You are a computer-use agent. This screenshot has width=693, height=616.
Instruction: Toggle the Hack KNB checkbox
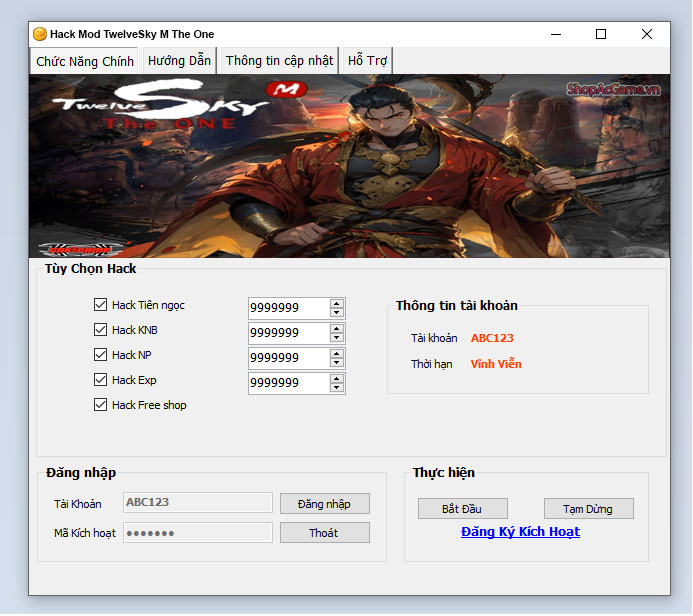100,330
